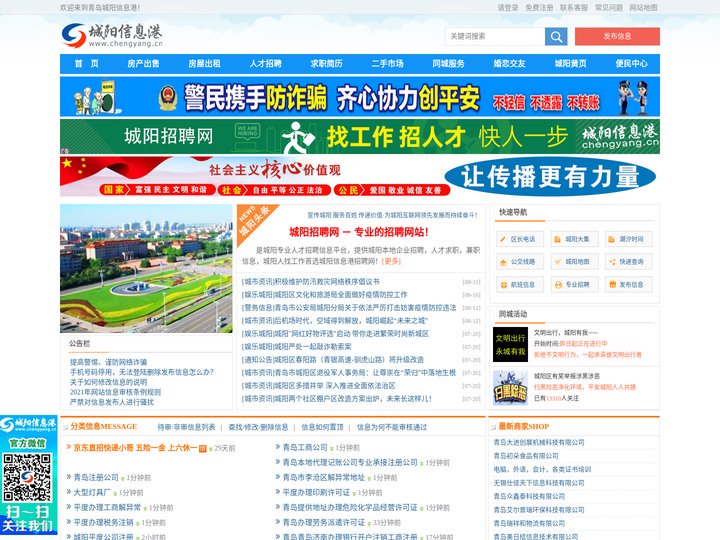Open 同城服务 navigation item

pyautogui.click(x=449, y=64)
